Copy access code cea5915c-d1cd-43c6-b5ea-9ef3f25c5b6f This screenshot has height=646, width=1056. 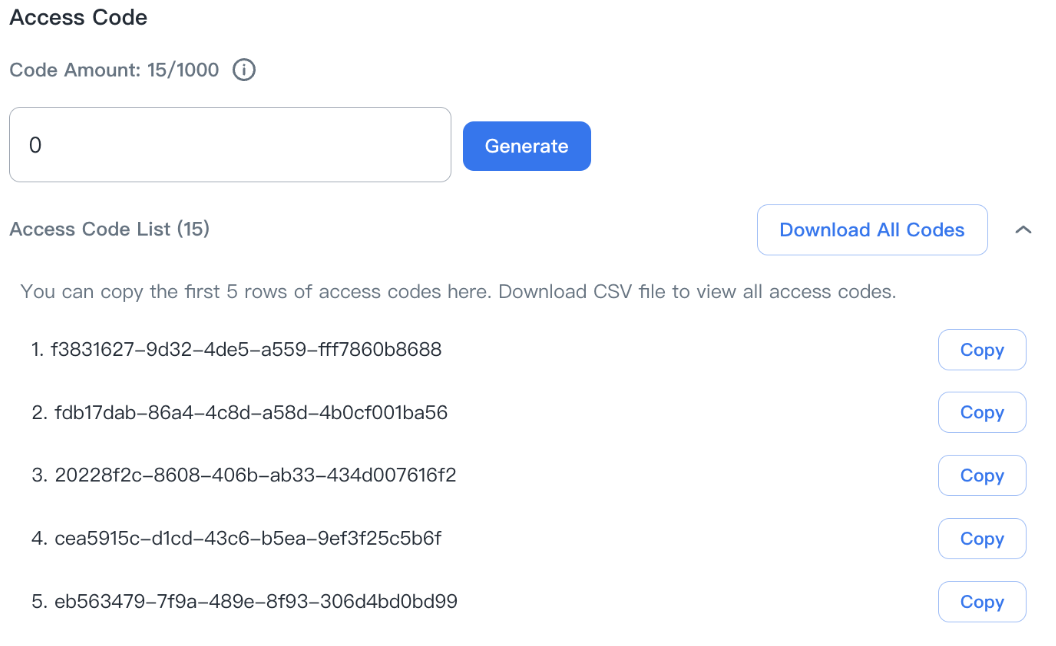[981, 538]
